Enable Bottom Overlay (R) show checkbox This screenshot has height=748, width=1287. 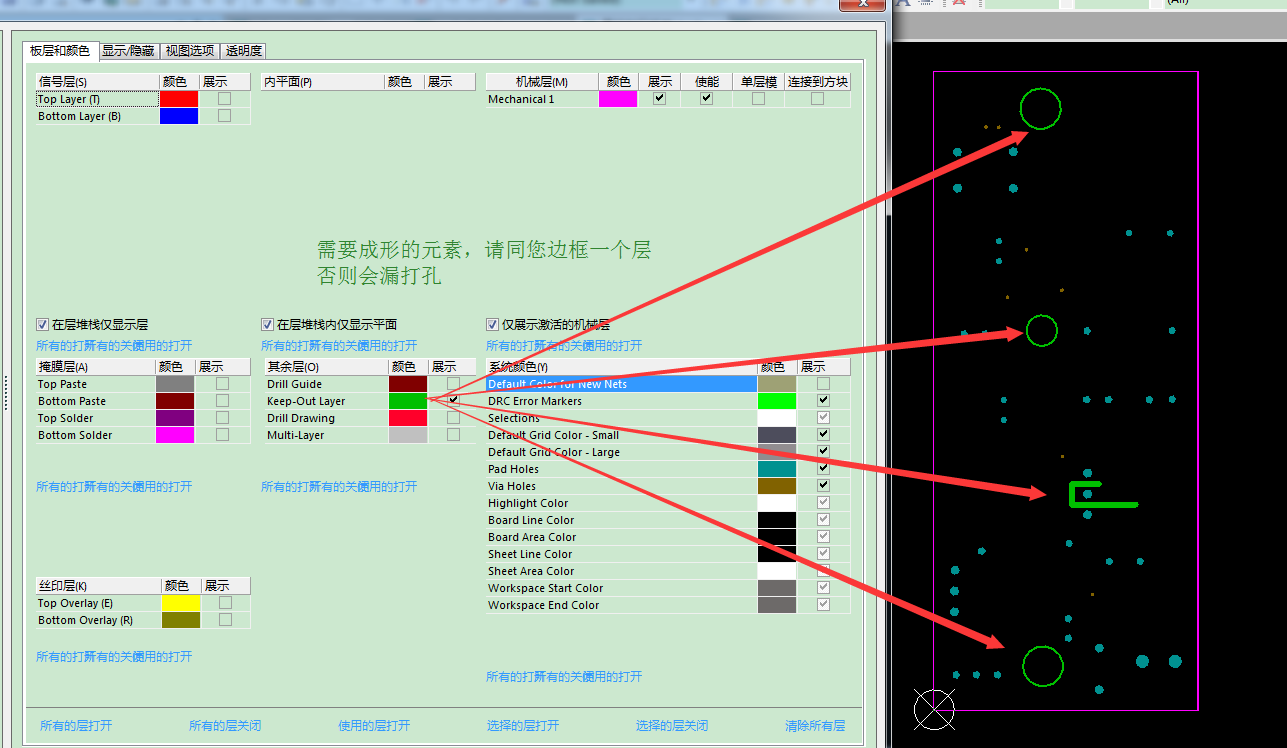(x=225, y=620)
